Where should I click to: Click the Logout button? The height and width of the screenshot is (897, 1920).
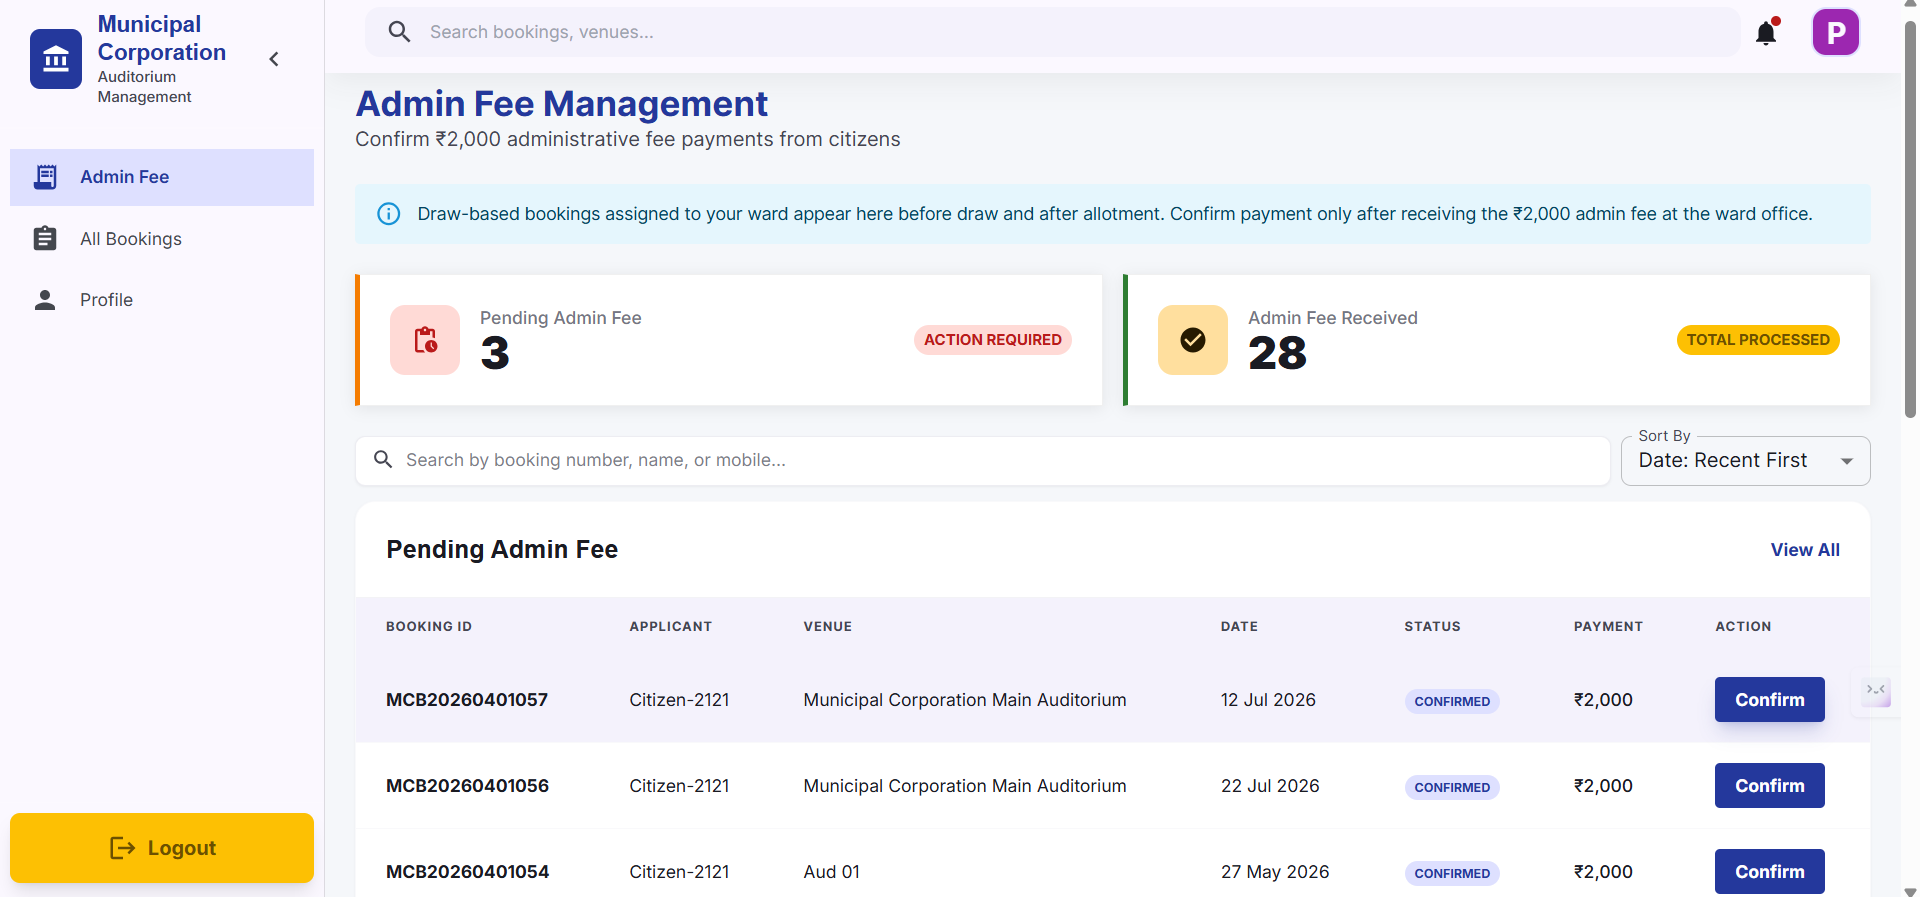(x=162, y=848)
